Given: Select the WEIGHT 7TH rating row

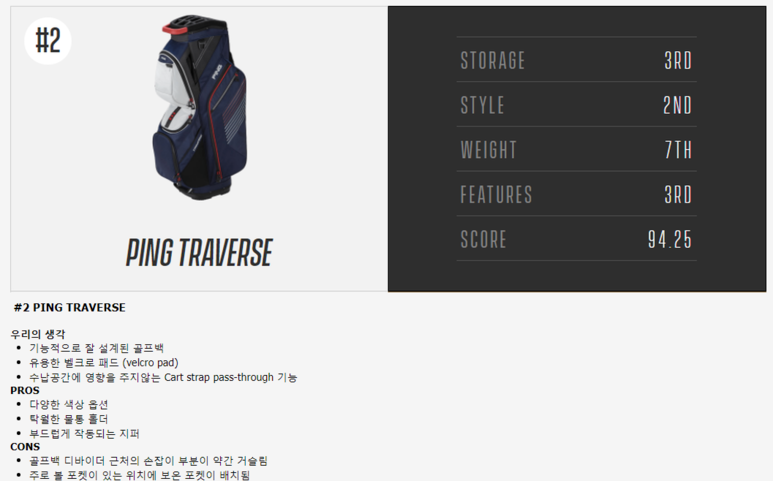Looking at the screenshot, I should [x=576, y=149].
